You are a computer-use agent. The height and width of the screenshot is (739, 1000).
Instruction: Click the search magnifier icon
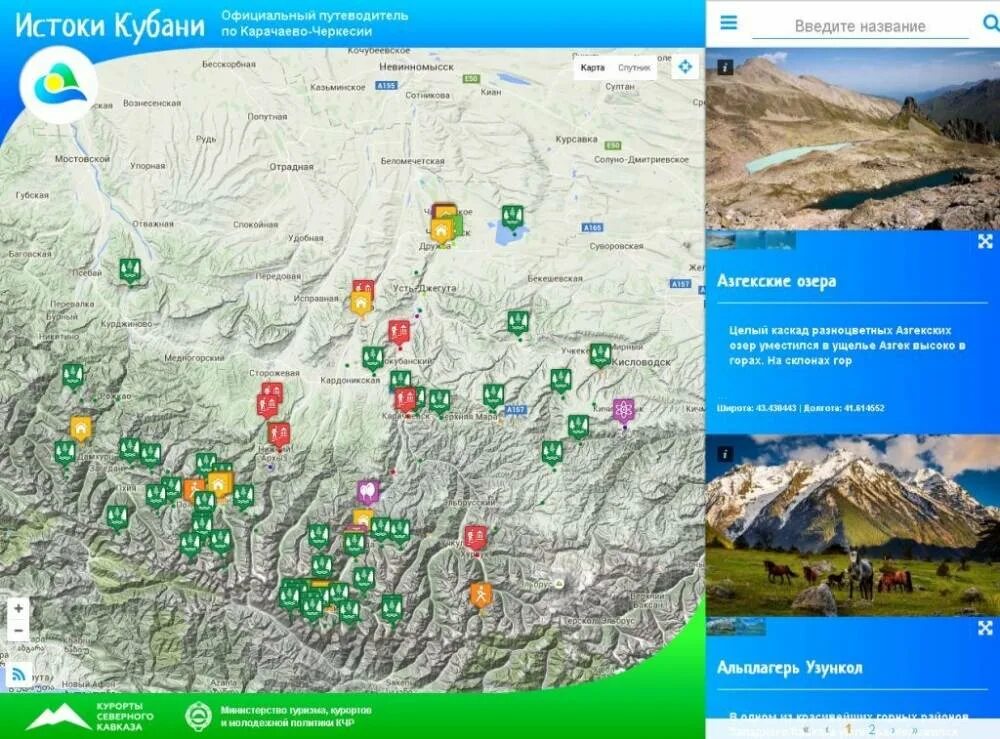(990, 24)
